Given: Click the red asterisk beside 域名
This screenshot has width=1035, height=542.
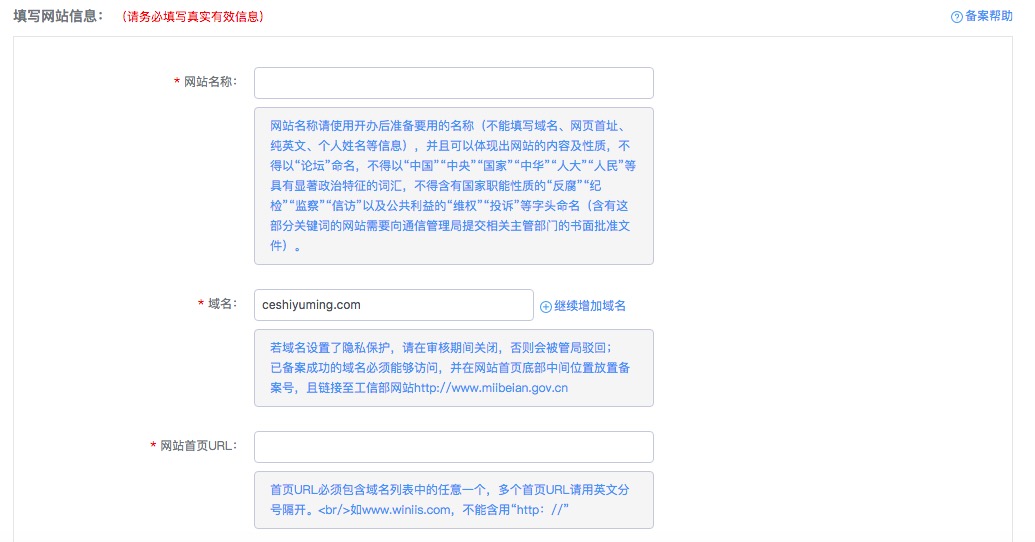Looking at the screenshot, I should tap(201, 305).
